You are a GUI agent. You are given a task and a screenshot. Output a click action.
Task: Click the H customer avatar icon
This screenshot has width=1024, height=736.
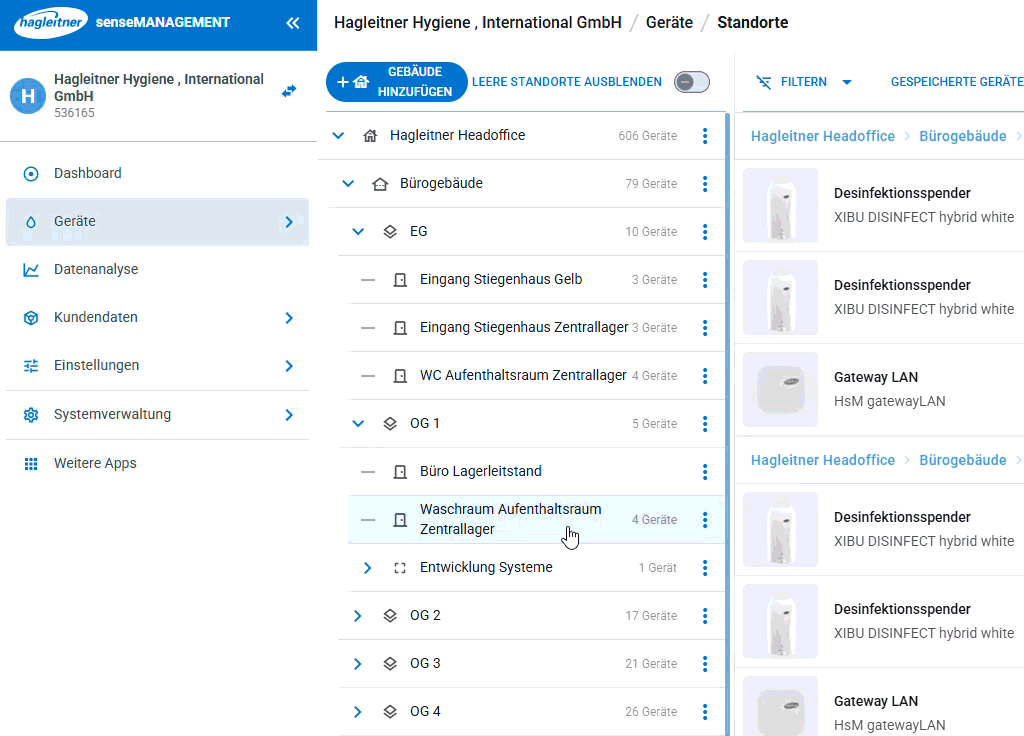coord(28,96)
